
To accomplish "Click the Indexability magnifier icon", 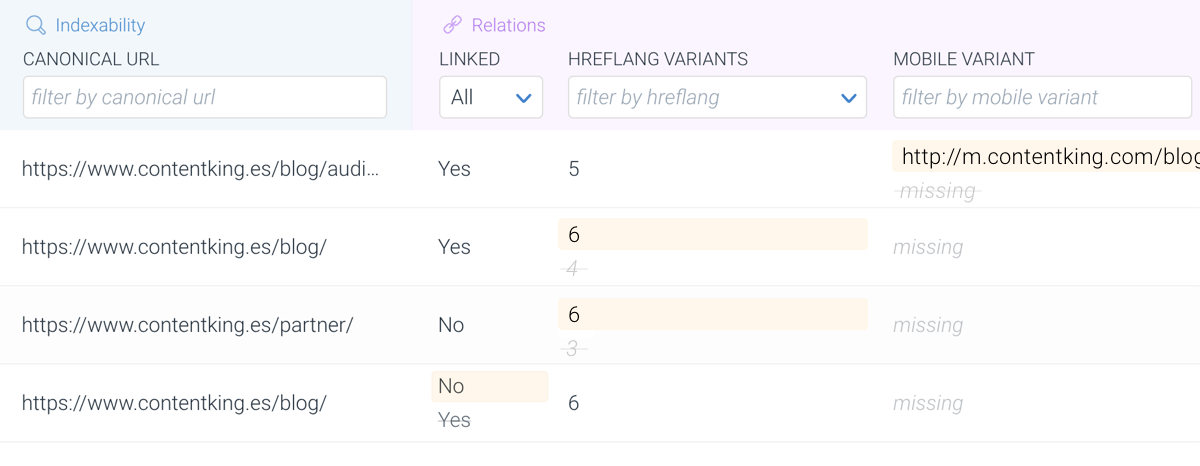I will click(x=36, y=25).
